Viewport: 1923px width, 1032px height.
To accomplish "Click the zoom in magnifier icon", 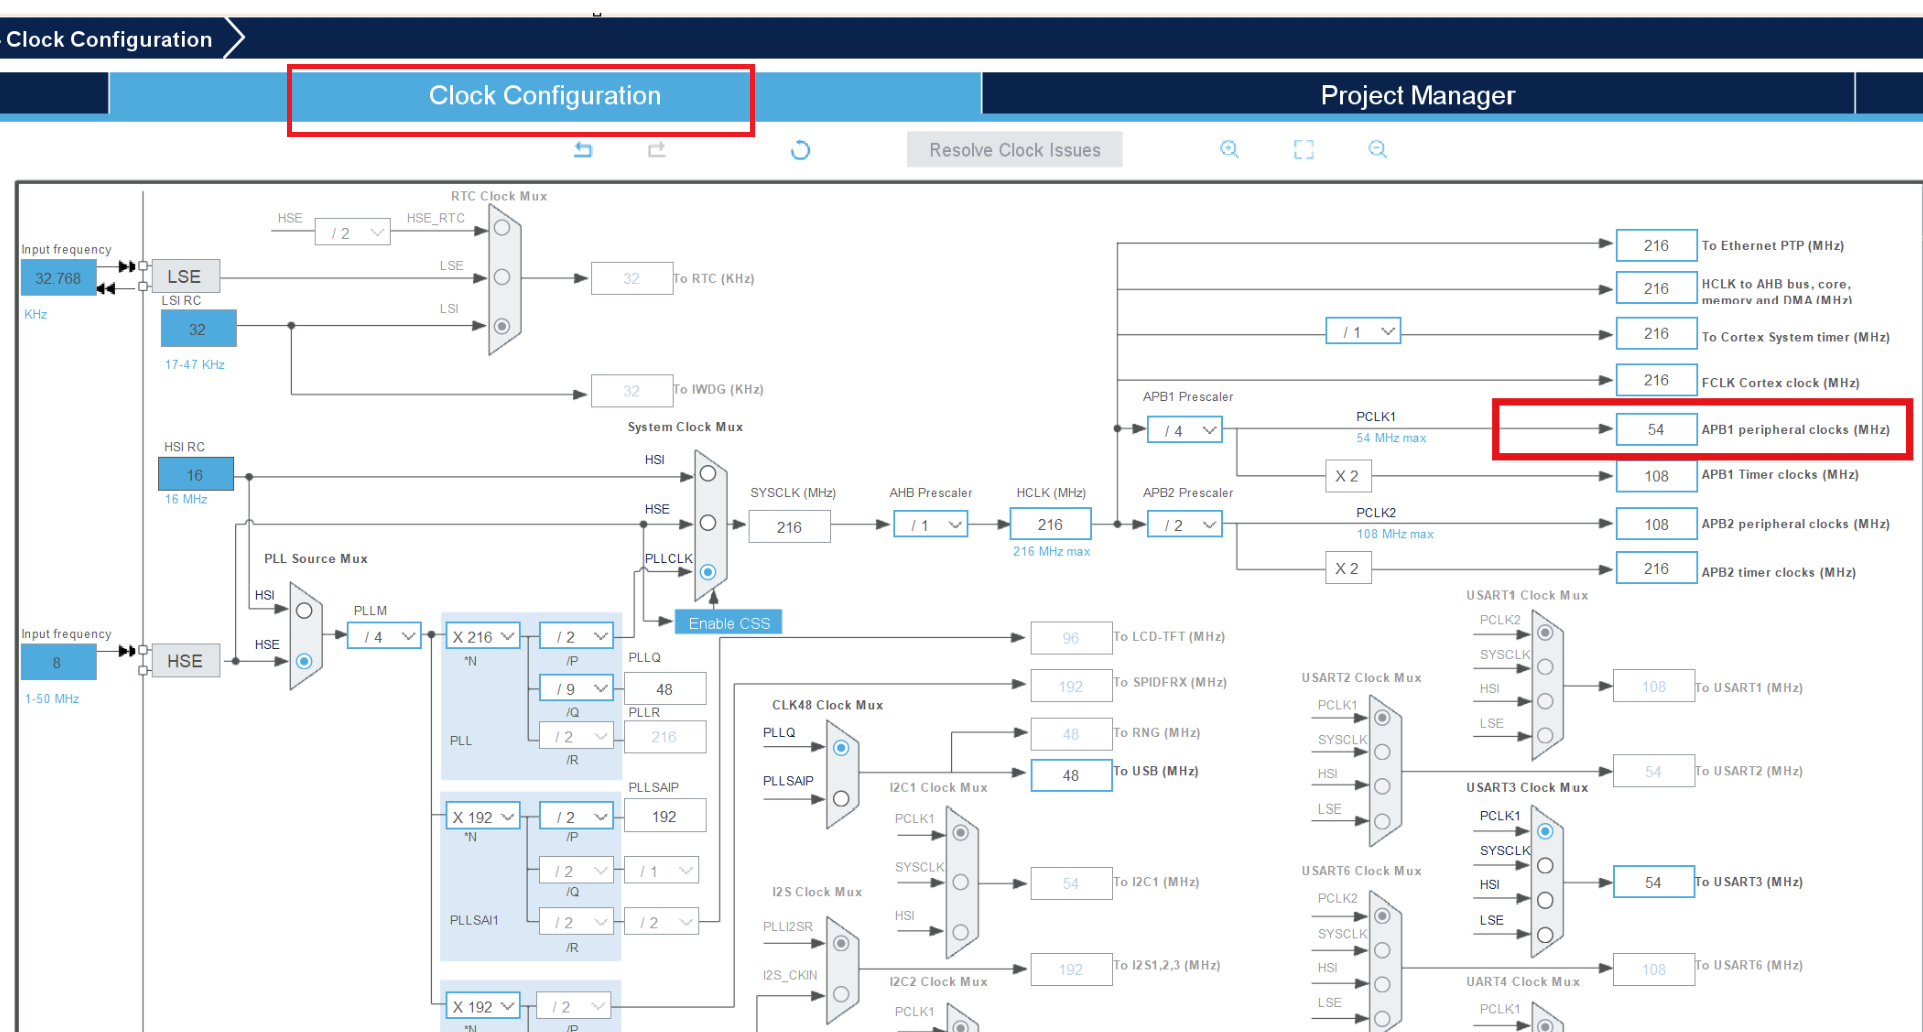I will pos(1229,150).
